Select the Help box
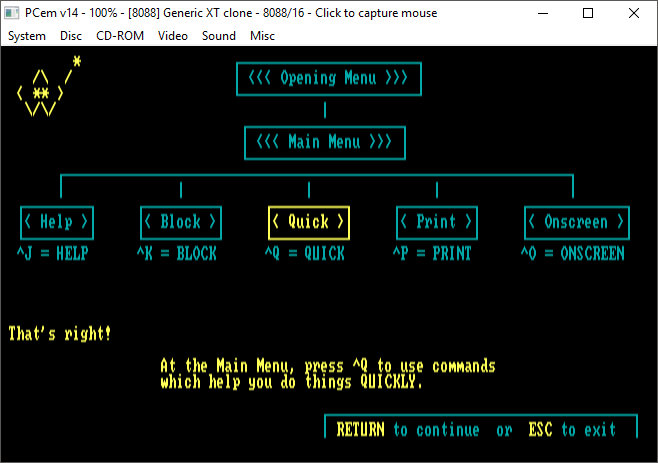Viewport: 658px width, 463px height. [57, 222]
